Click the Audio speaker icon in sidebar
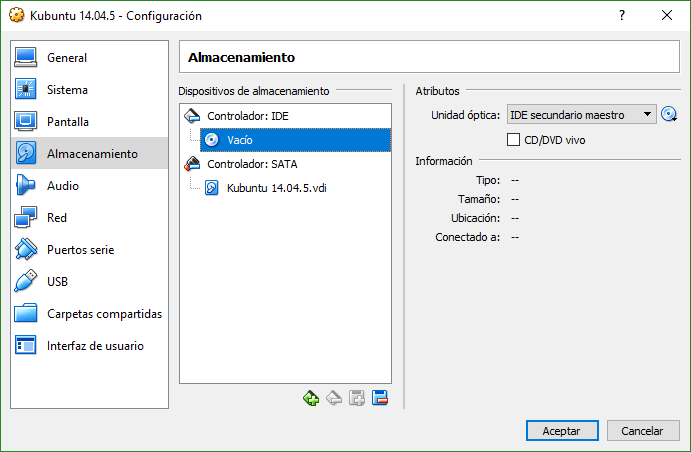The height and width of the screenshot is (452, 691). (26, 186)
